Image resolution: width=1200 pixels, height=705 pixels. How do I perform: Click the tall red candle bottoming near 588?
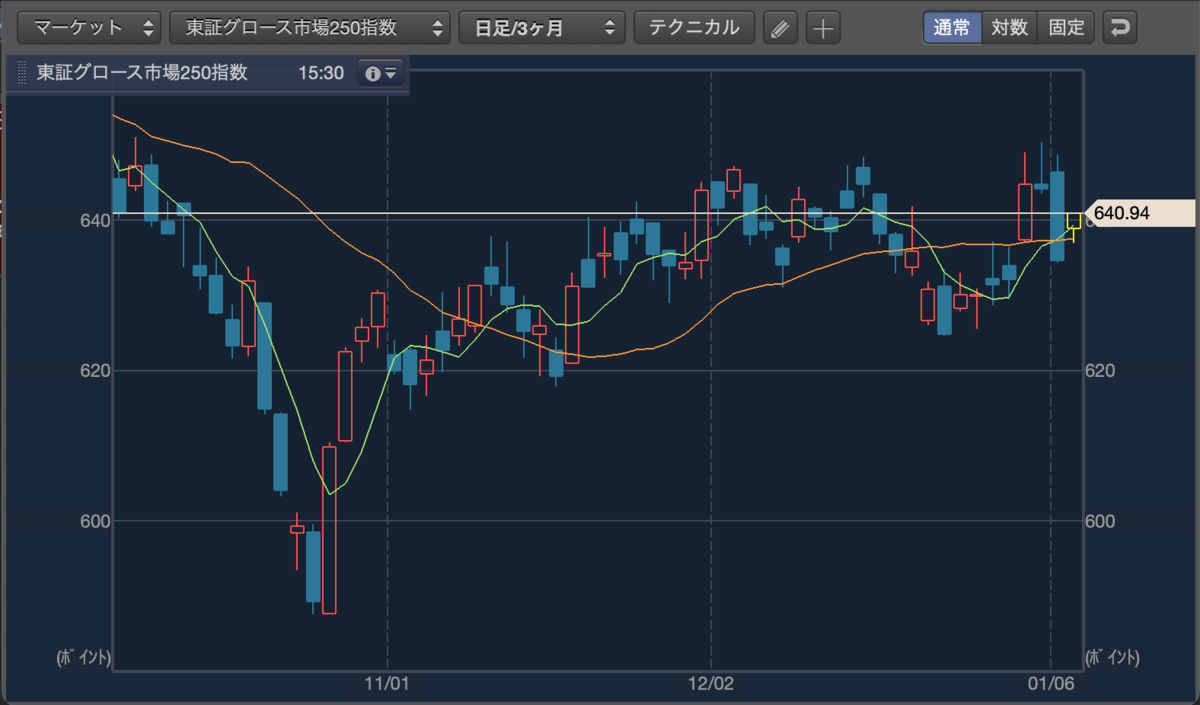click(x=329, y=529)
